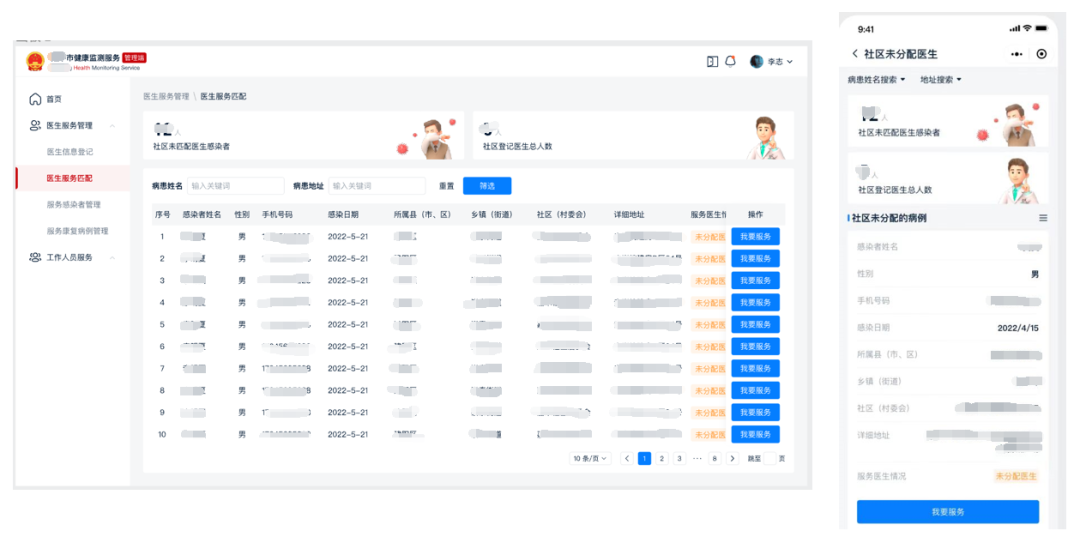Click the notification bell icon
The image size is (1080, 543).
click(x=730, y=61)
